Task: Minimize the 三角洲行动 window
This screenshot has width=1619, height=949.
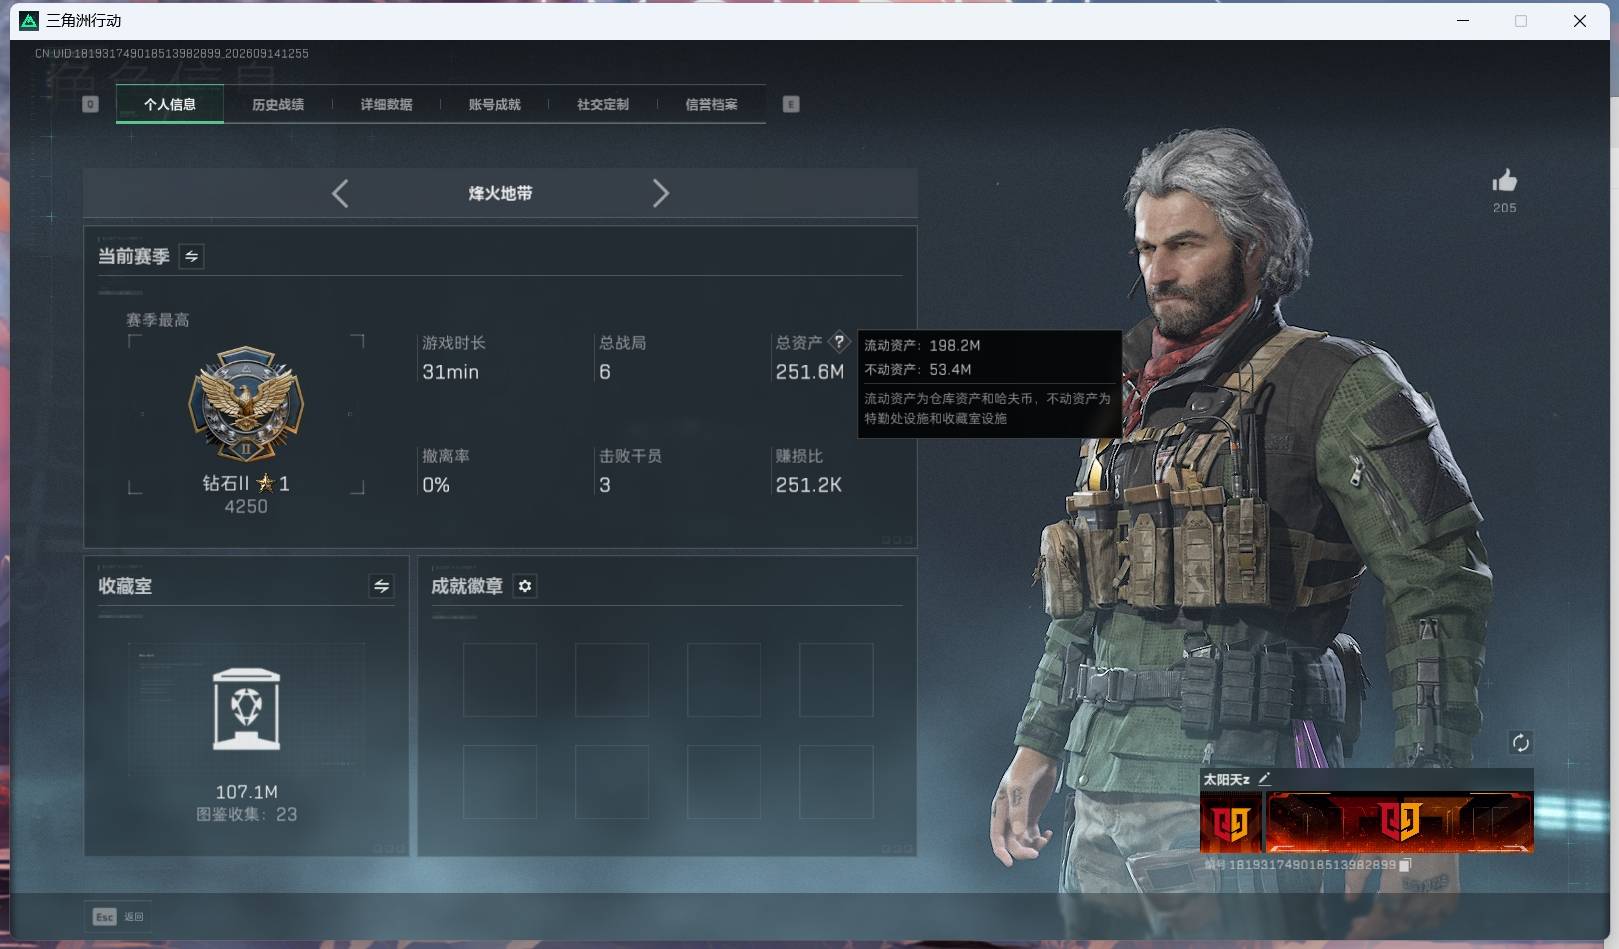Action: point(1463,20)
